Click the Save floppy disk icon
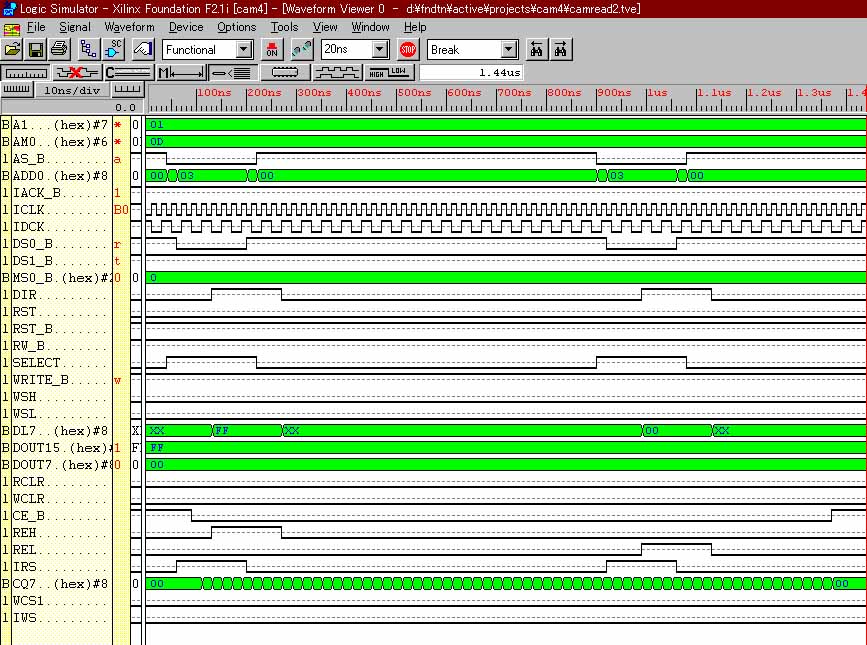 point(35,49)
